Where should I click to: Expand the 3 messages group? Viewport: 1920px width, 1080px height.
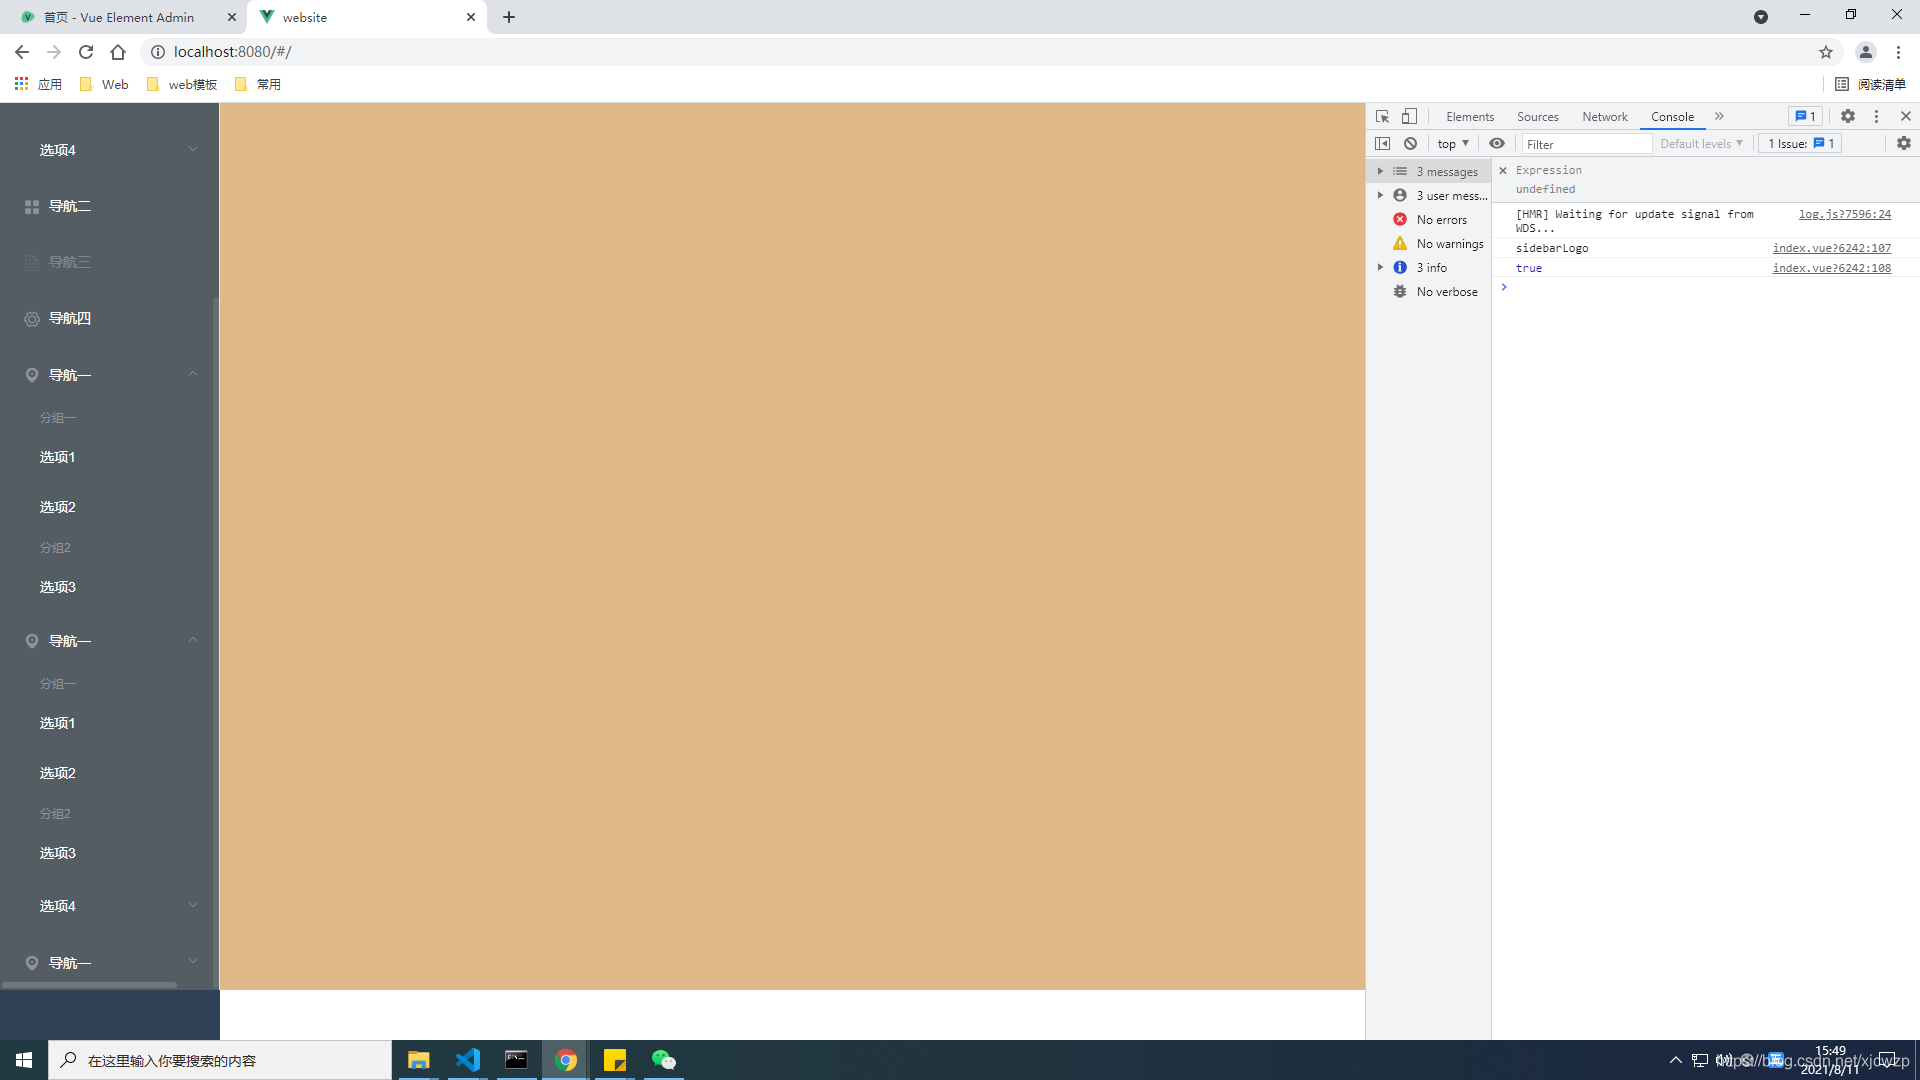pyautogui.click(x=1380, y=171)
